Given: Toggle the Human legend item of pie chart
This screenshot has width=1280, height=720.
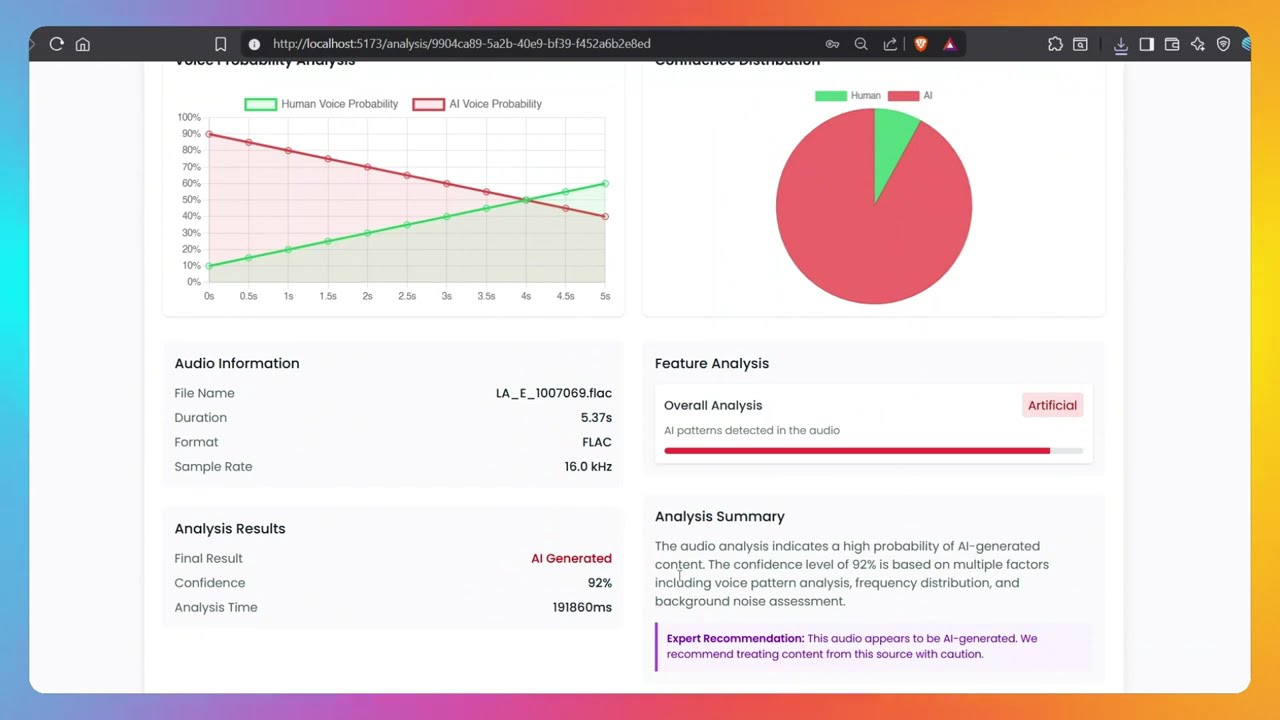Looking at the screenshot, I should (x=848, y=96).
